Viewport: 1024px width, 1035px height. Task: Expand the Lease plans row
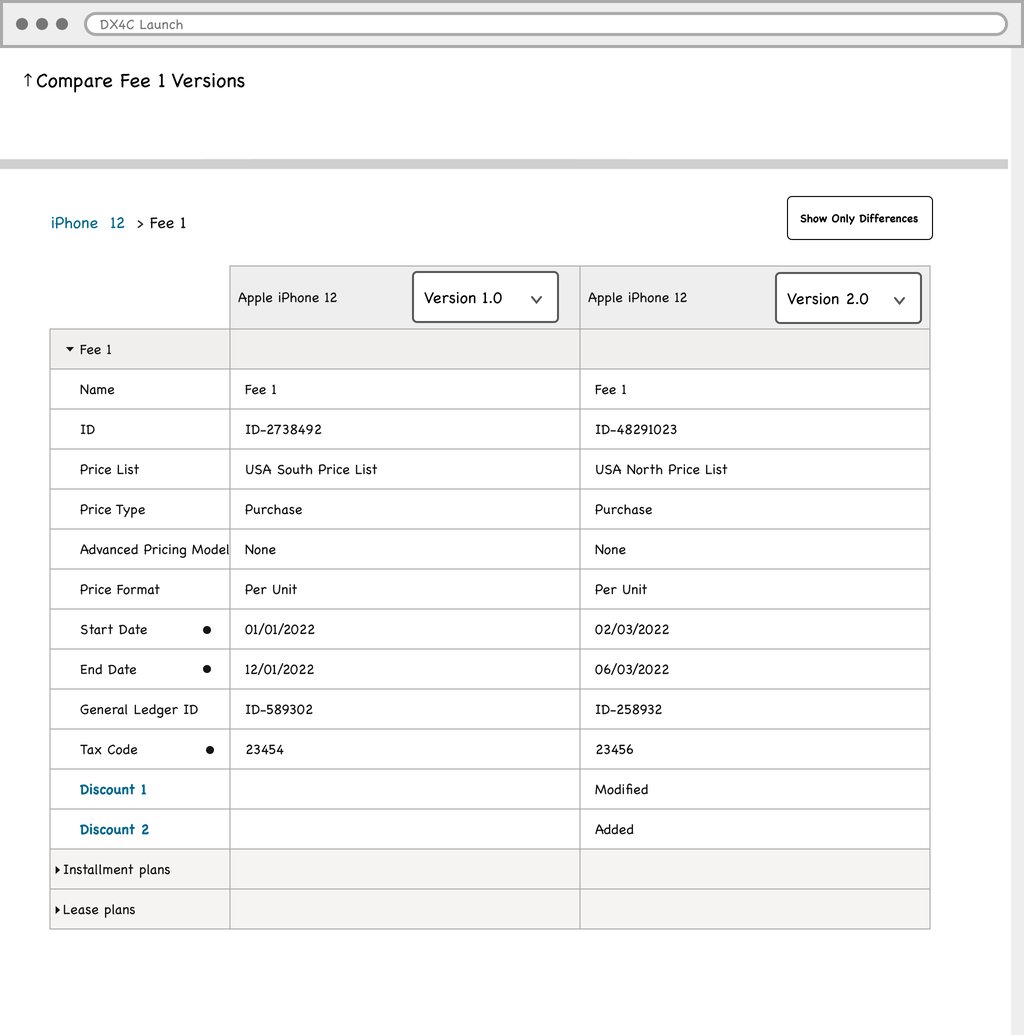58,910
